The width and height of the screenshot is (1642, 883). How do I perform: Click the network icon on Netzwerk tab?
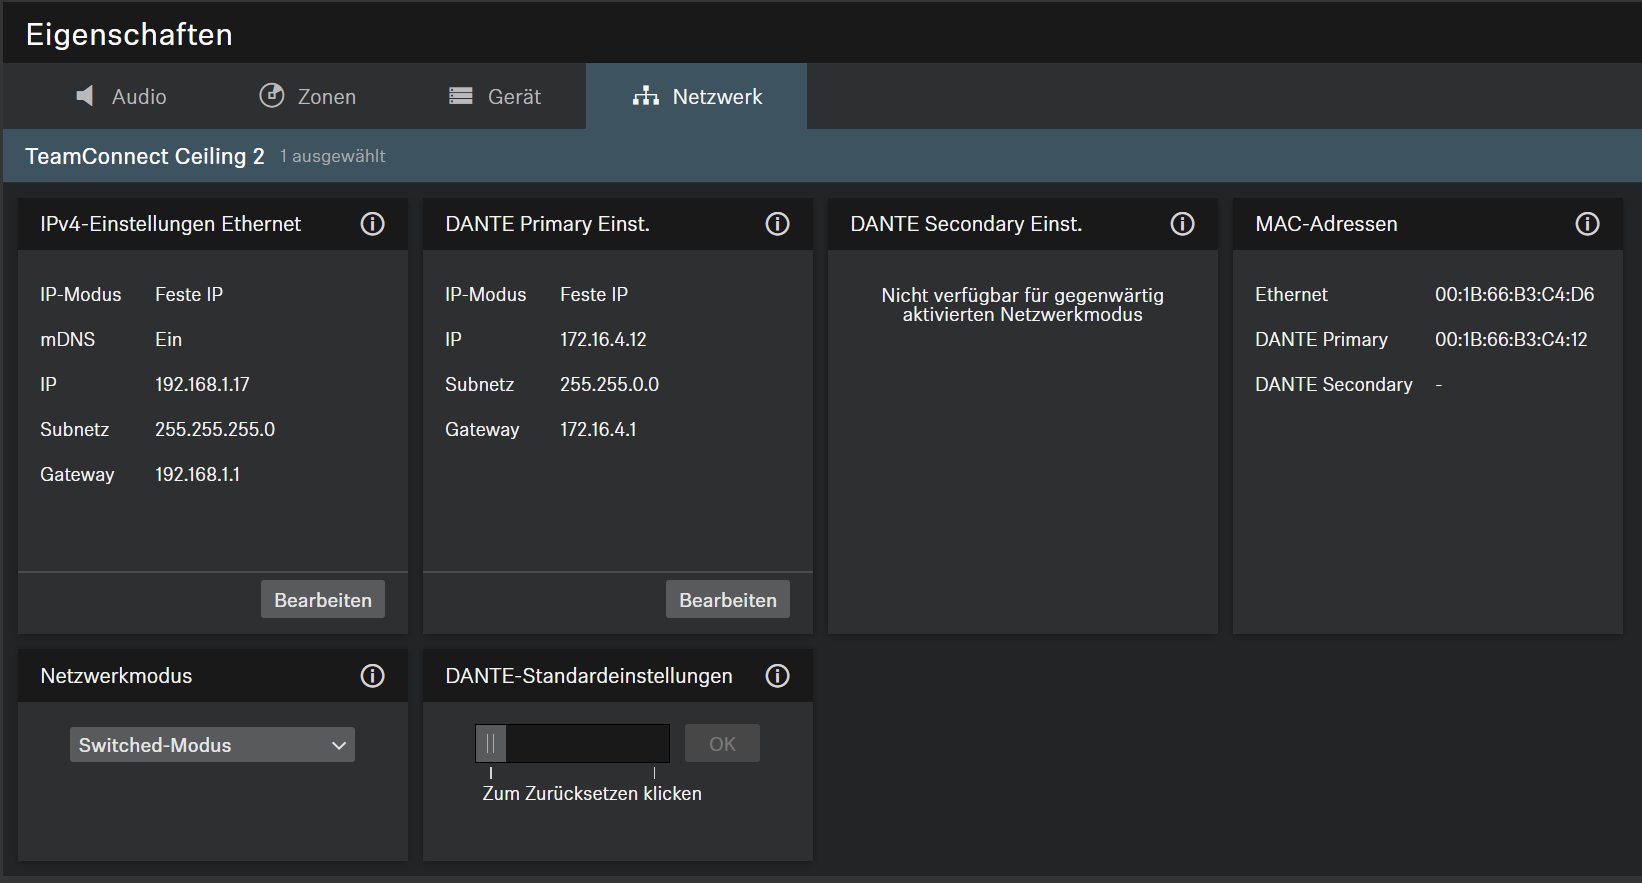pyautogui.click(x=646, y=96)
